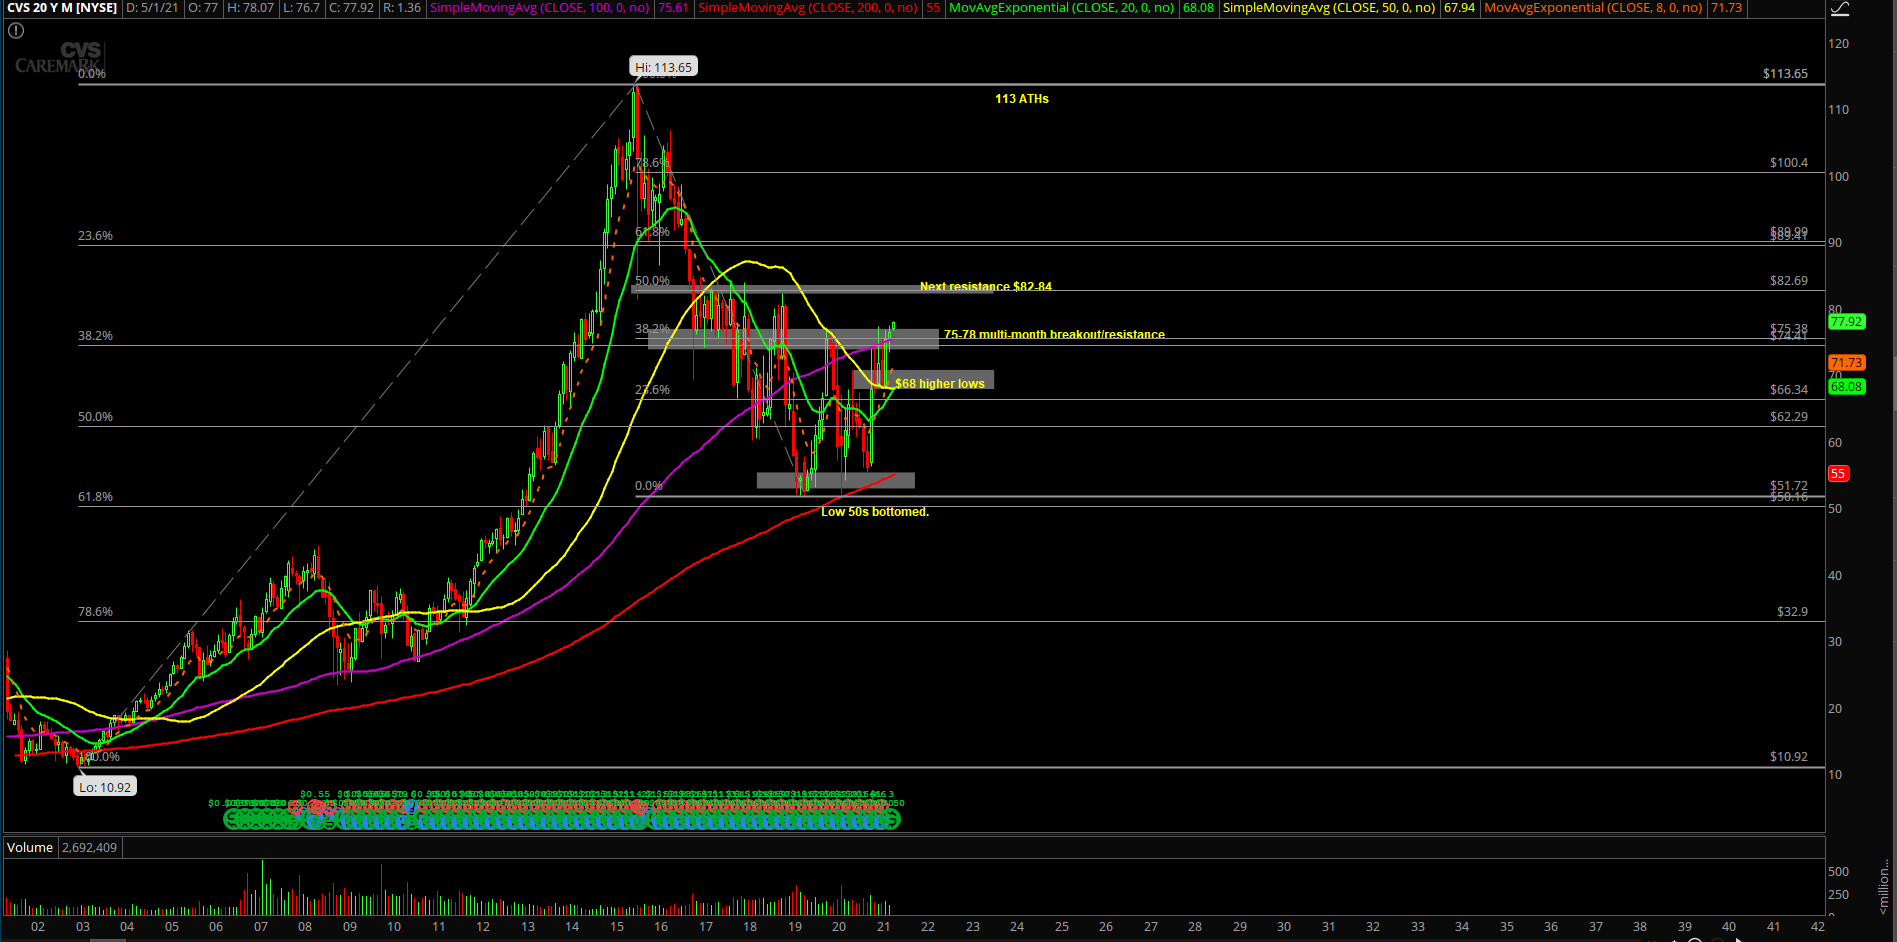Click the CVS 20 Y M symbol header

click(x=62, y=8)
